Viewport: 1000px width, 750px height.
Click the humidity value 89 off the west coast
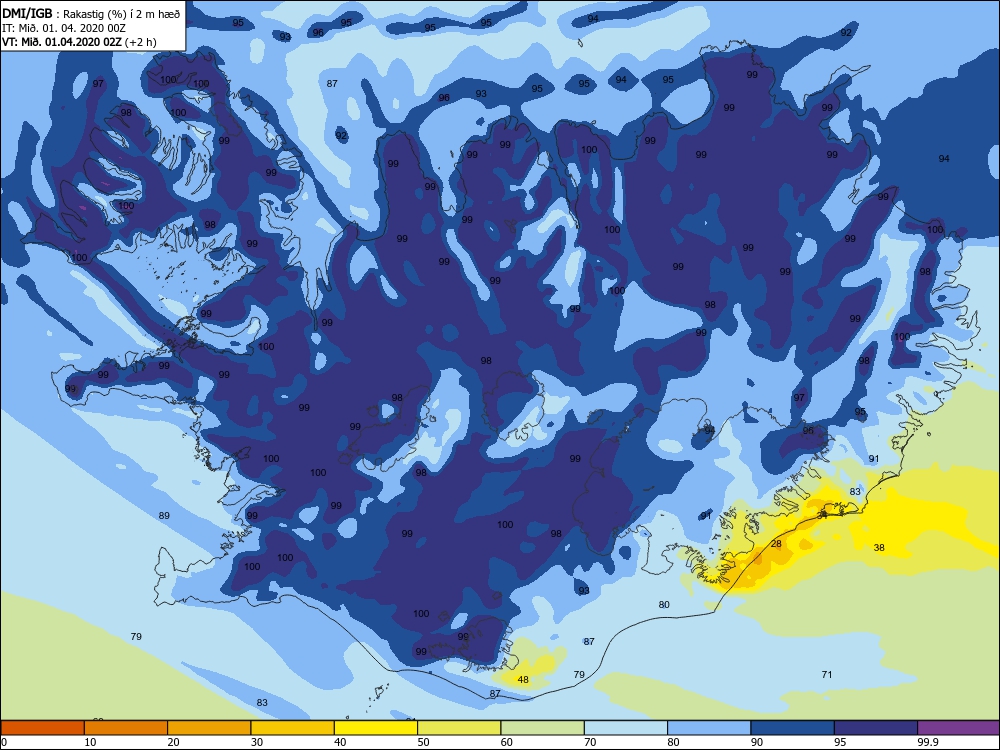tap(164, 516)
